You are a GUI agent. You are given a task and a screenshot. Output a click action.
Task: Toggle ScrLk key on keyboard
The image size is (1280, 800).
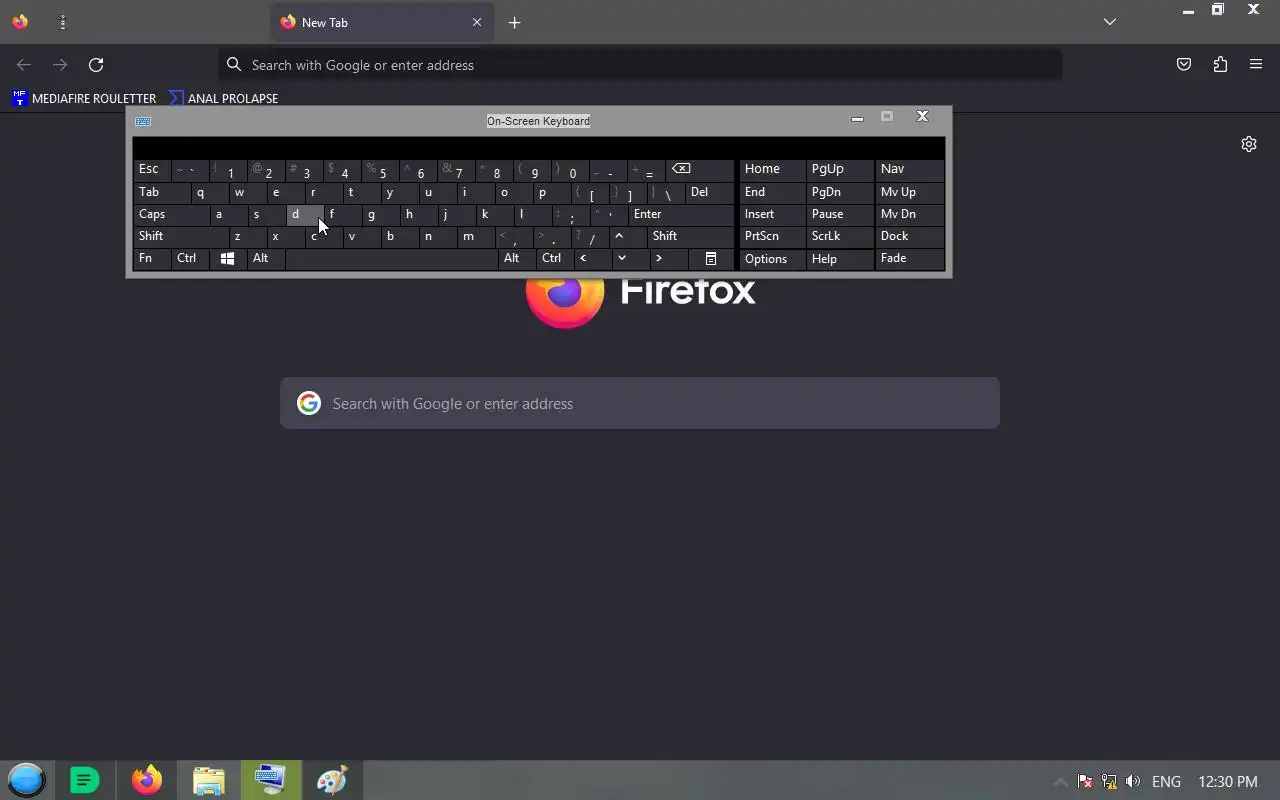840,236
